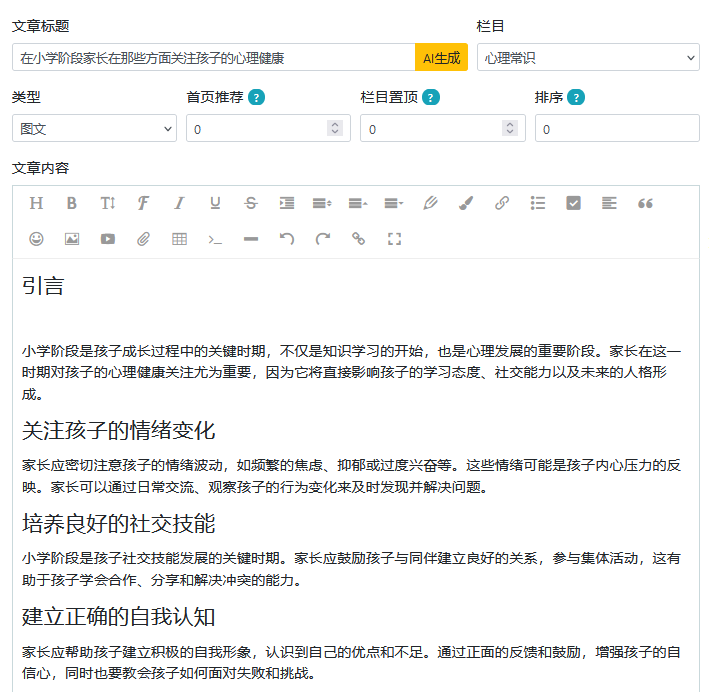Click the 文章标题 input field

pyautogui.click(x=213, y=57)
